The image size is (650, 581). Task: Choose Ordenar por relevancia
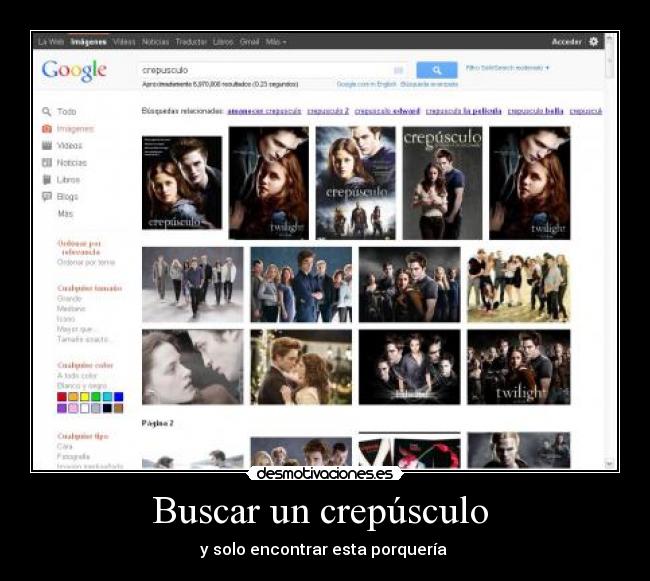click(x=80, y=248)
